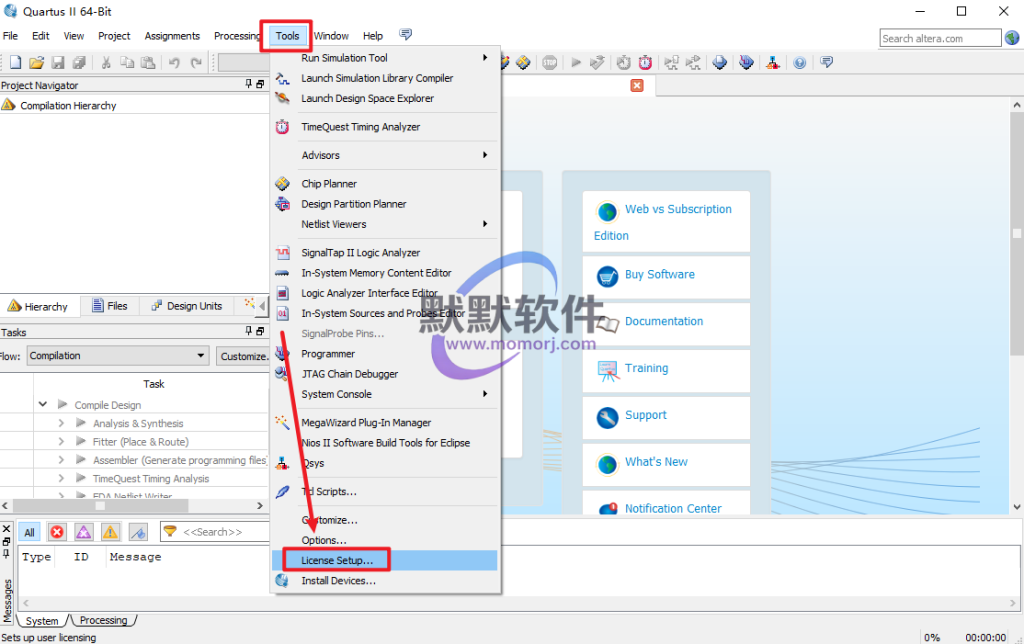Open the Flow Compilation dropdown
The height and width of the screenshot is (644, 1024).
click(x=118, y=356)
